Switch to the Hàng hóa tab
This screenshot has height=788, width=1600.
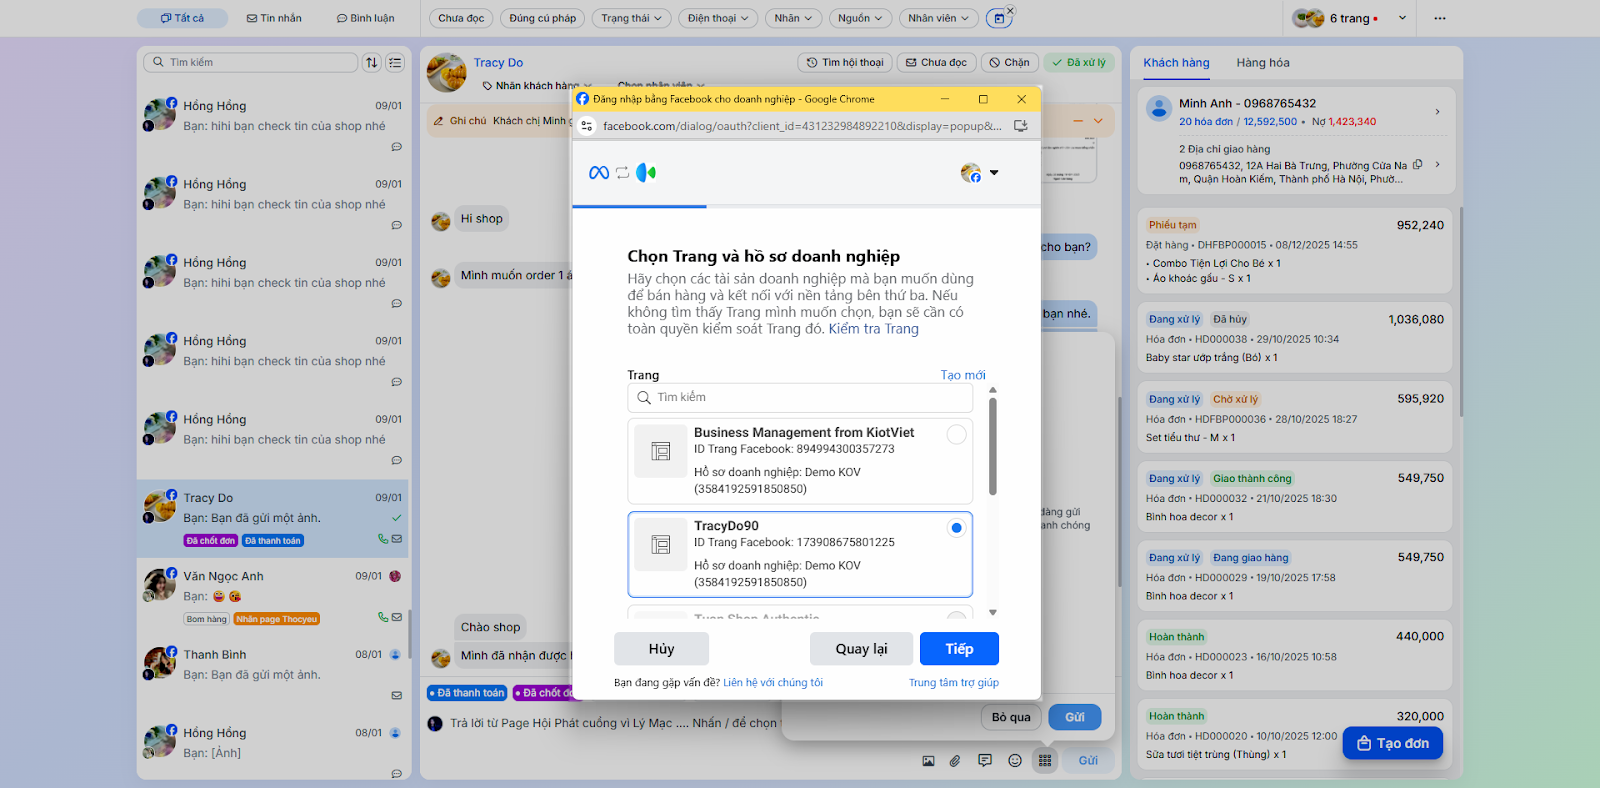point(1263,63)
